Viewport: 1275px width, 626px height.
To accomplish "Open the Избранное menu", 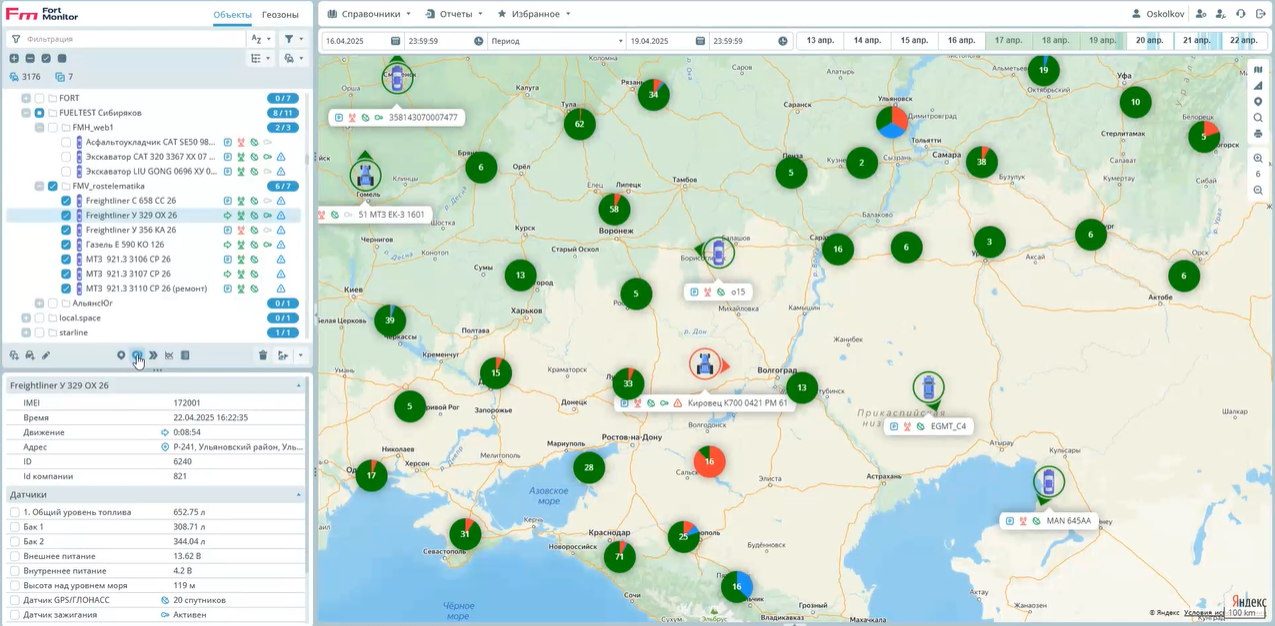I will coord(534,14).
